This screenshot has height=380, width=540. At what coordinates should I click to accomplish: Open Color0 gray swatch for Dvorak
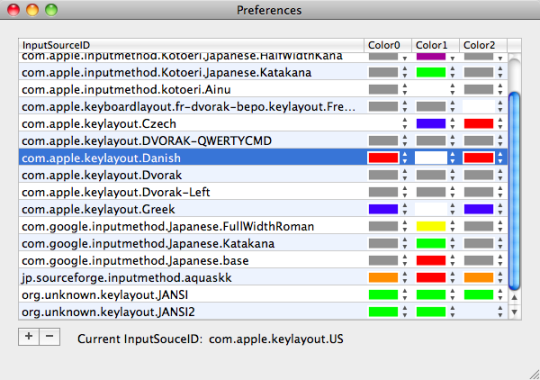point(383,175)
